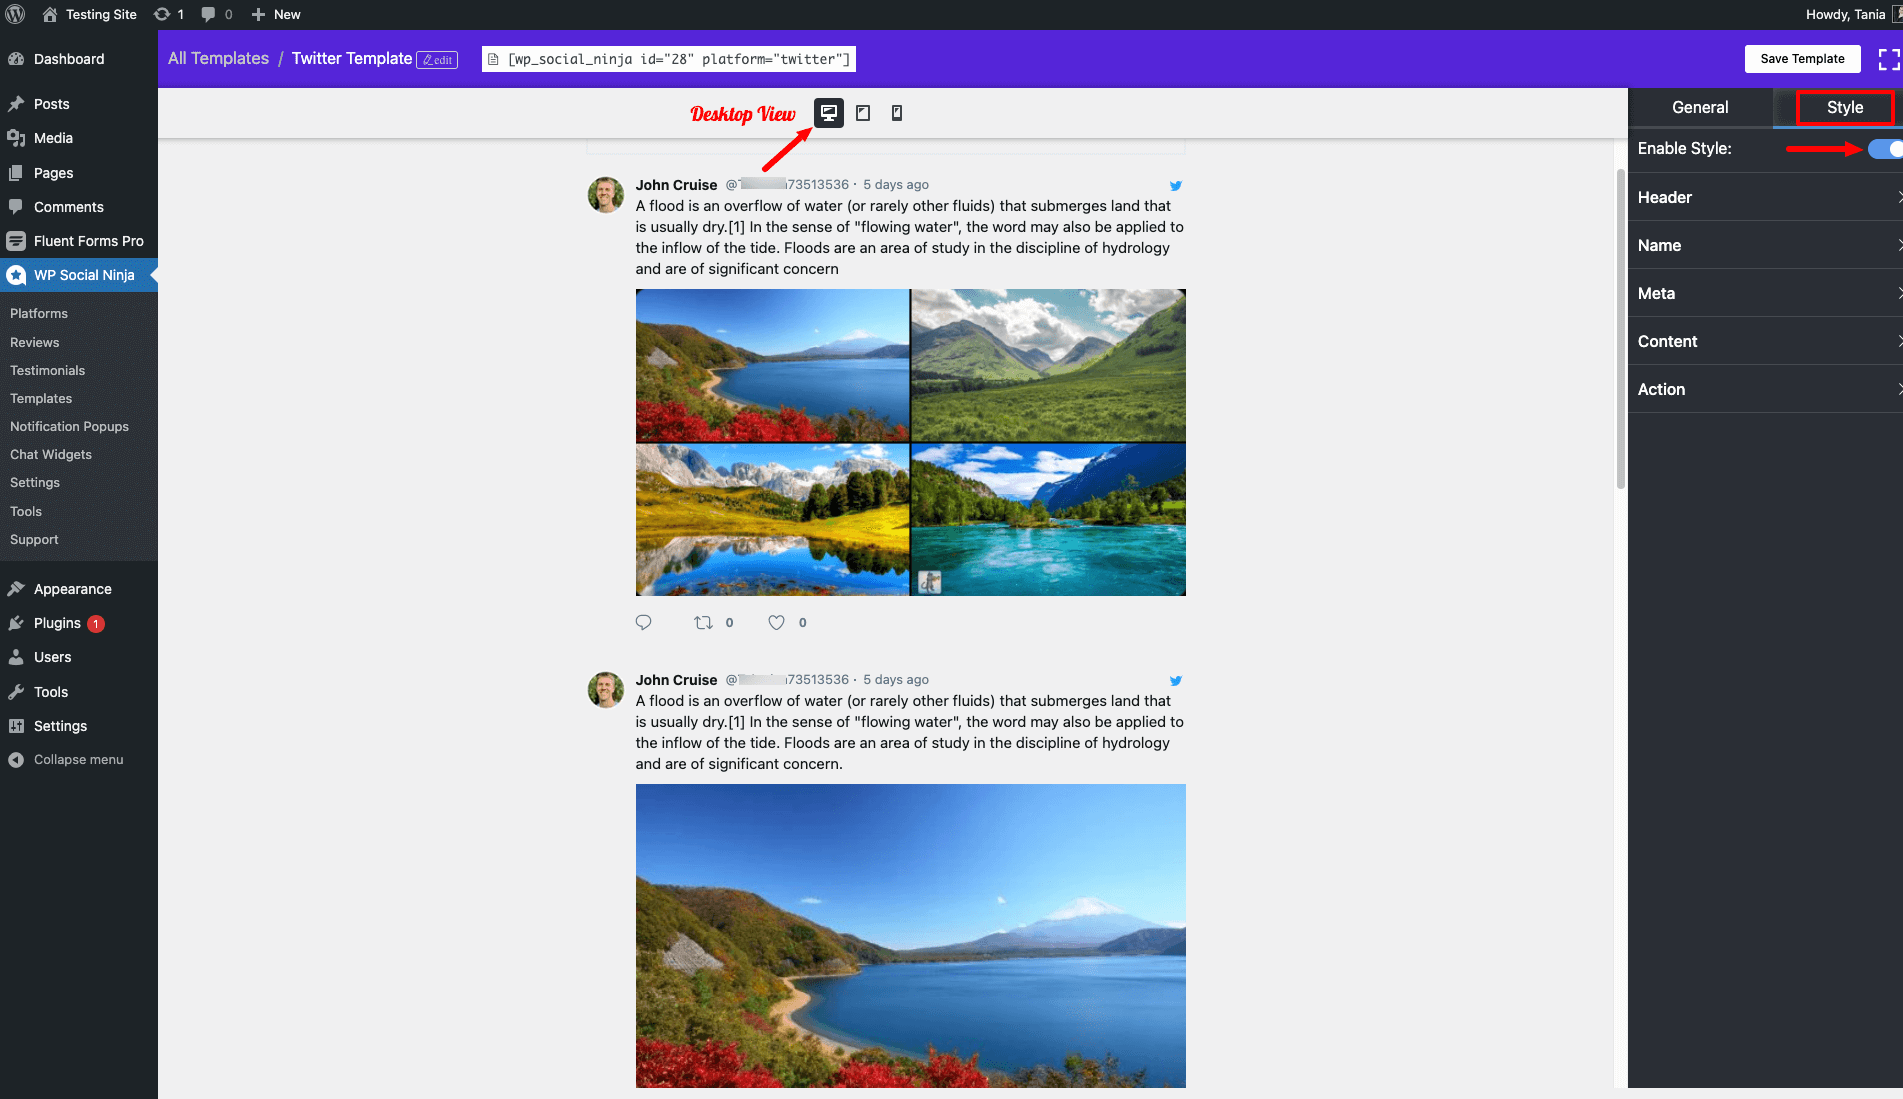This screenshot has width=1903, height=1099.
Task: Click the updates refresh icon in admin bar
Action: pyautogui.click(x=161, y=14)
